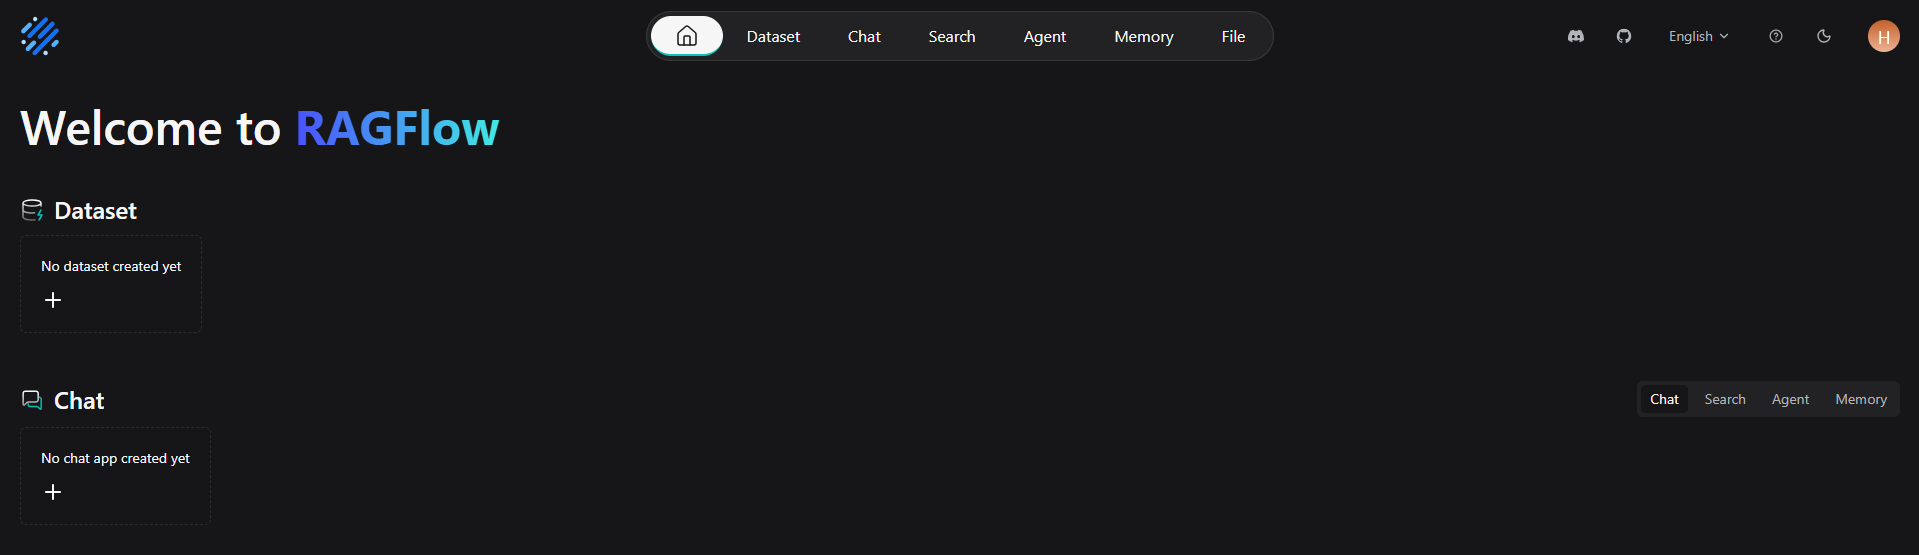Switch to the Search segment on the right
This screenshot has height=555, width=1919.
(1725, 399)
